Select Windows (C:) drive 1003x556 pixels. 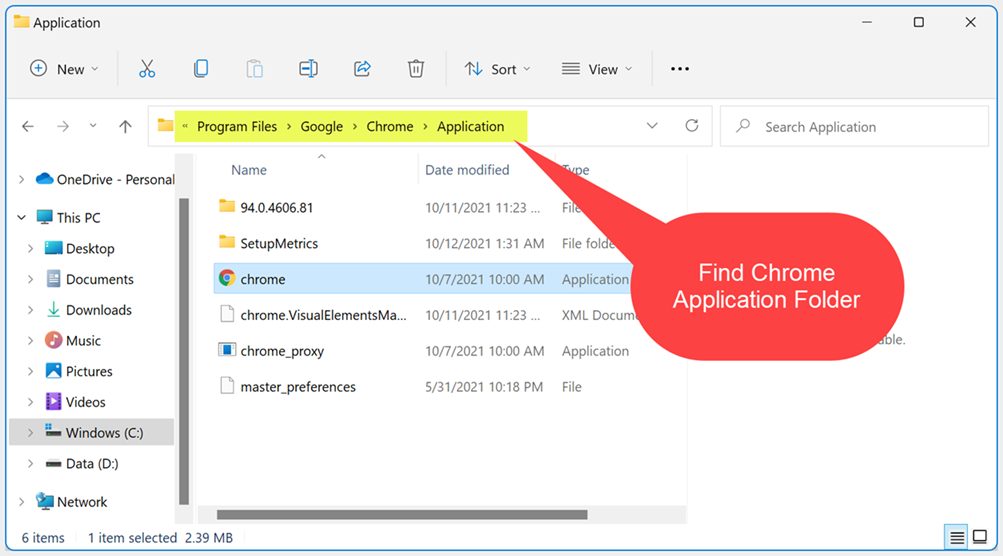coord(104,433)
